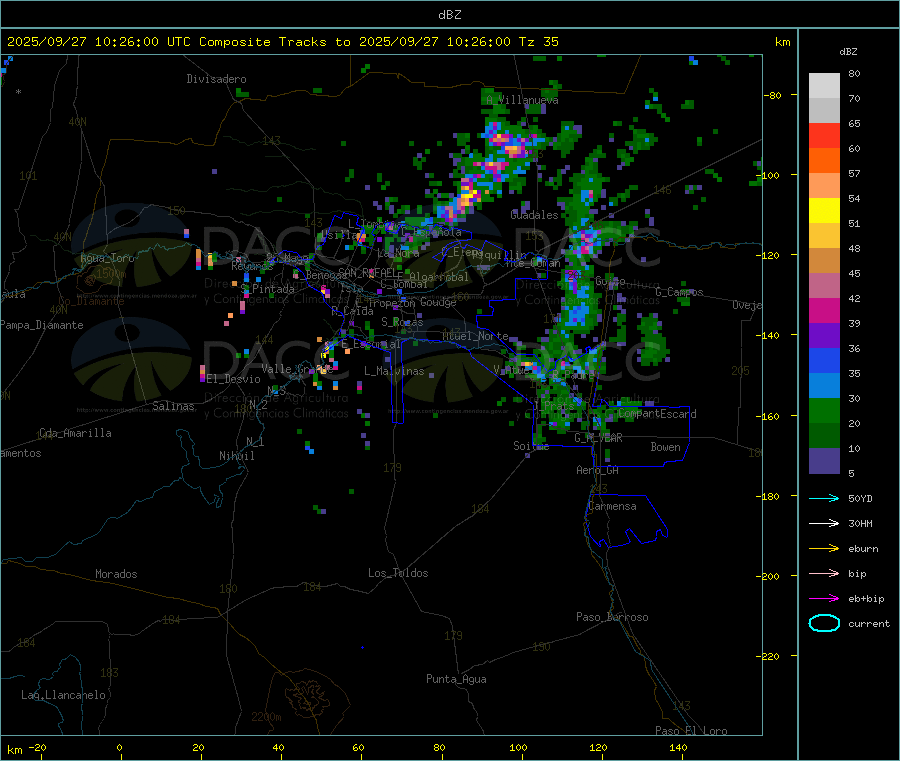Choose the light blue 30-35 dBZ band

point(824,386)
